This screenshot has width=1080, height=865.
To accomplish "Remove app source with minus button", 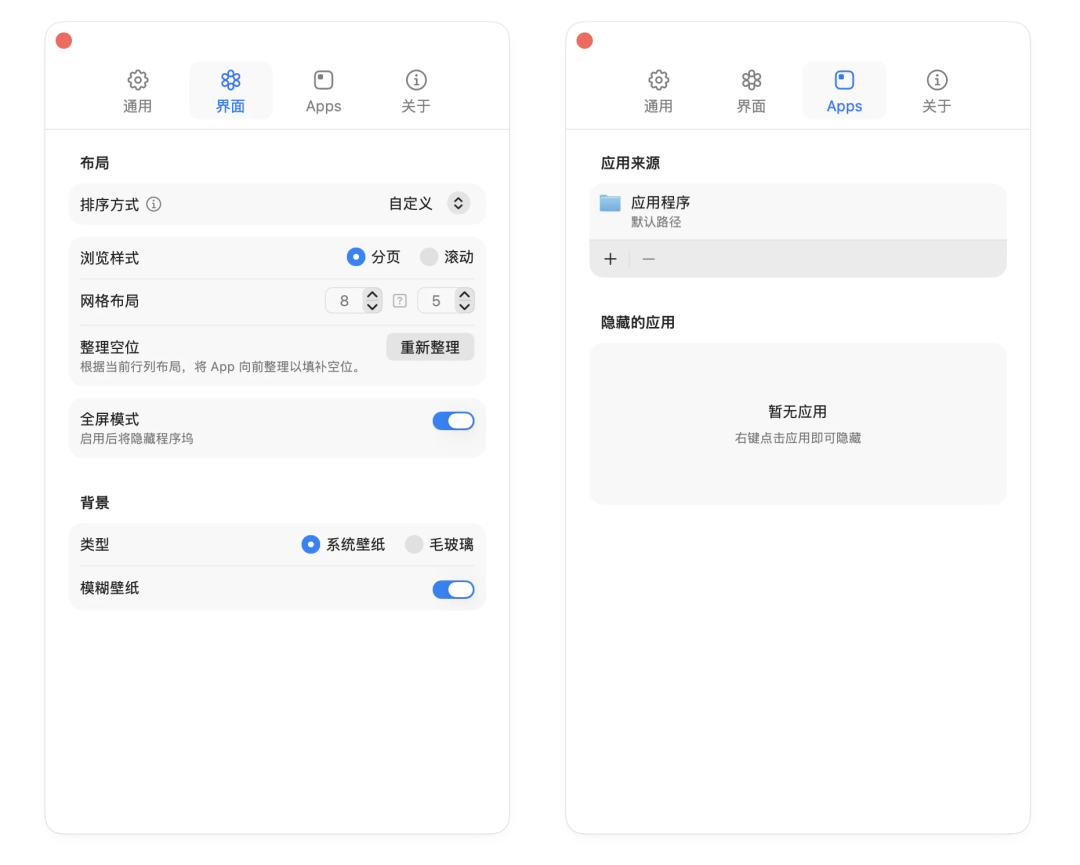I will coord(648,259).
